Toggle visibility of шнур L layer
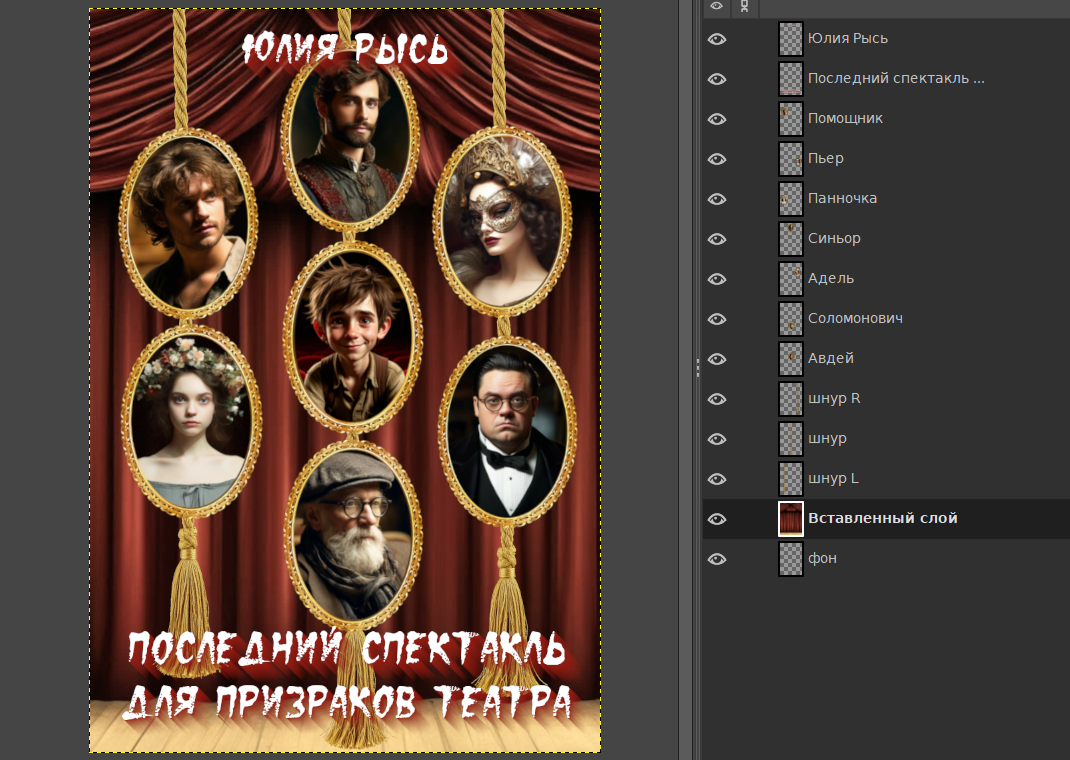Image resolution: width=1070 pixels, height=760 pixels. pos(717,479)
